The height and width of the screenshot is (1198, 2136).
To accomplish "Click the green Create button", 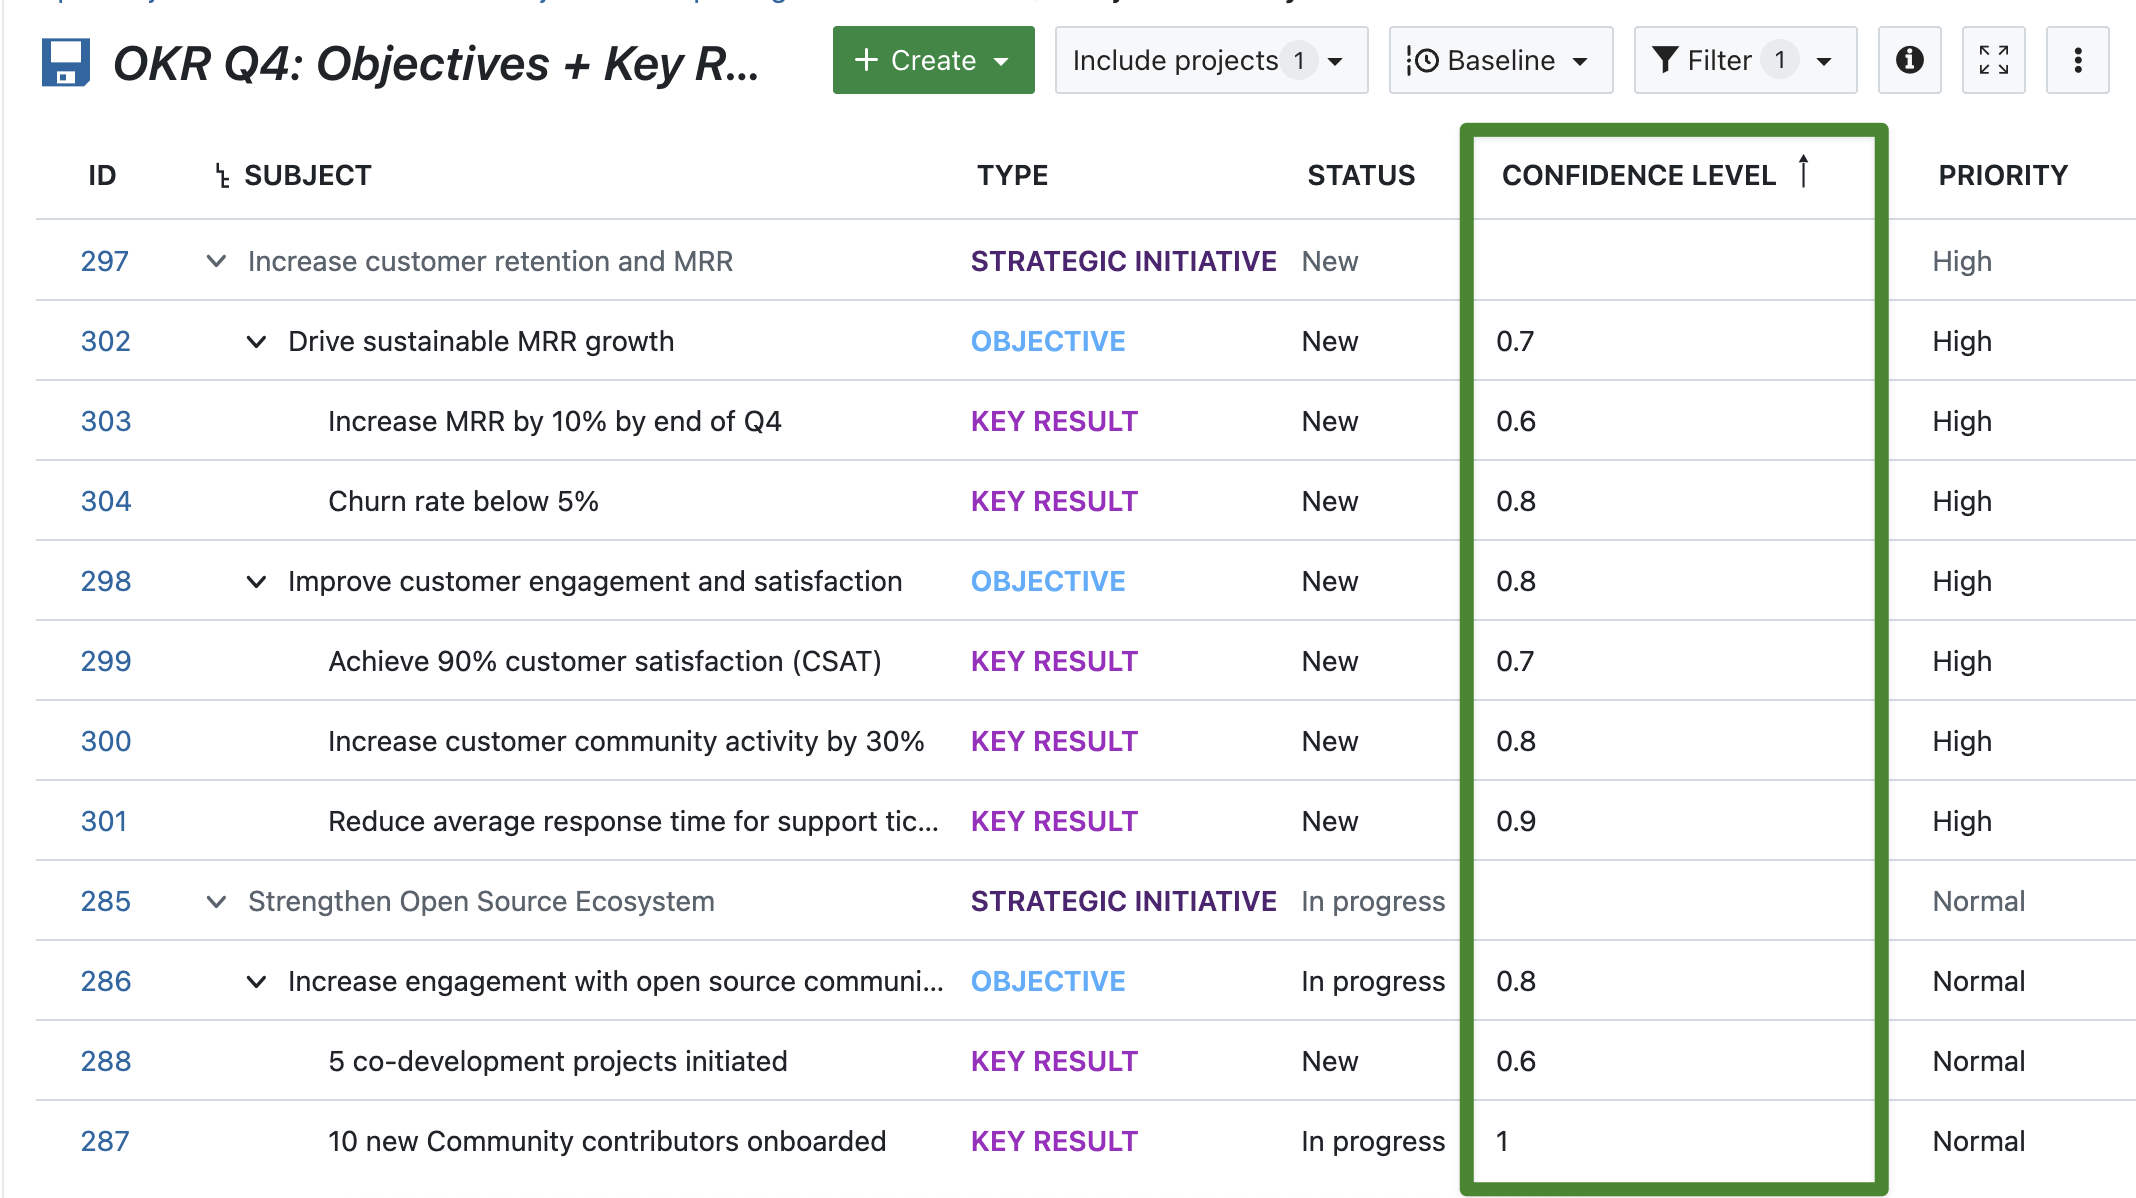I will click(932, 60).
